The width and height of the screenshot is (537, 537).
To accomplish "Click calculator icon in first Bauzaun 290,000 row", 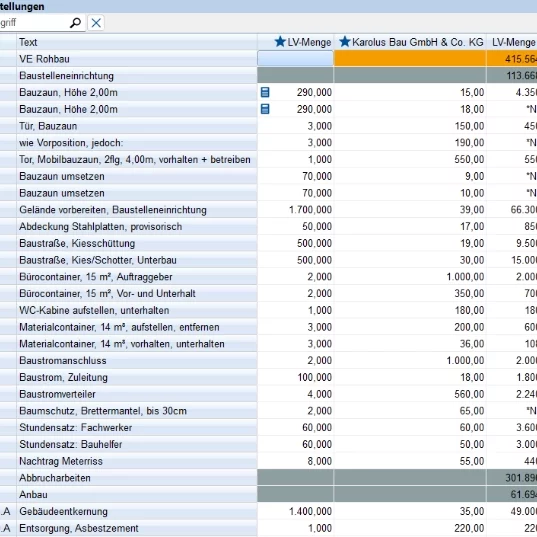I will [x=265, y=92].
